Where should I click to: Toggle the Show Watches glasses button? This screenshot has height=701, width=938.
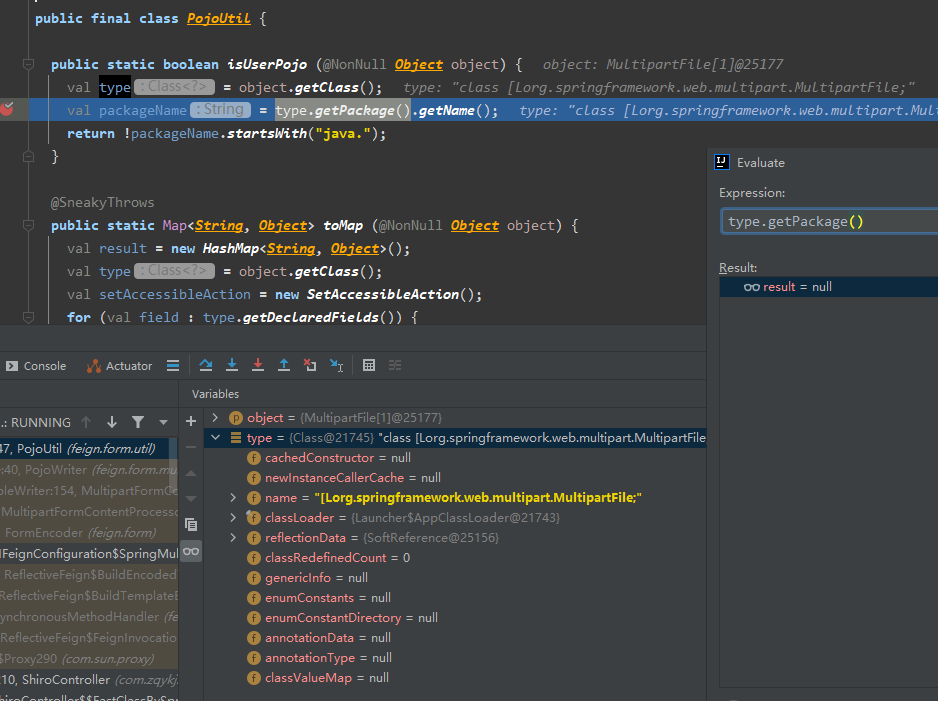click(191, 551)
